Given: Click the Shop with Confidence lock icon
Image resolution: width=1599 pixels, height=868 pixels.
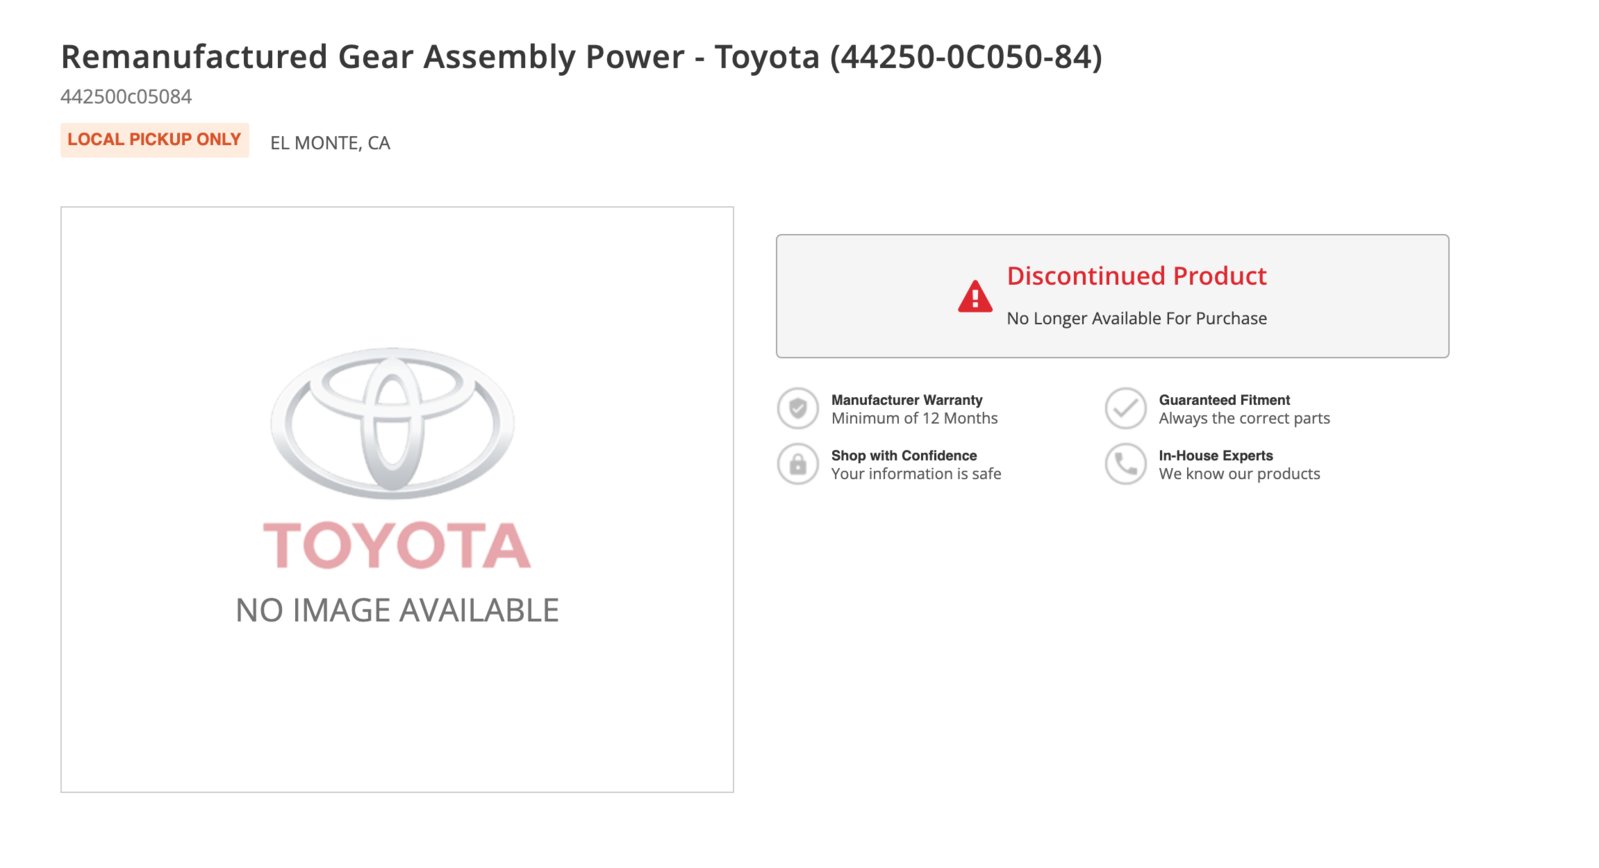Looking at the screenshot, I should [798, 464].
